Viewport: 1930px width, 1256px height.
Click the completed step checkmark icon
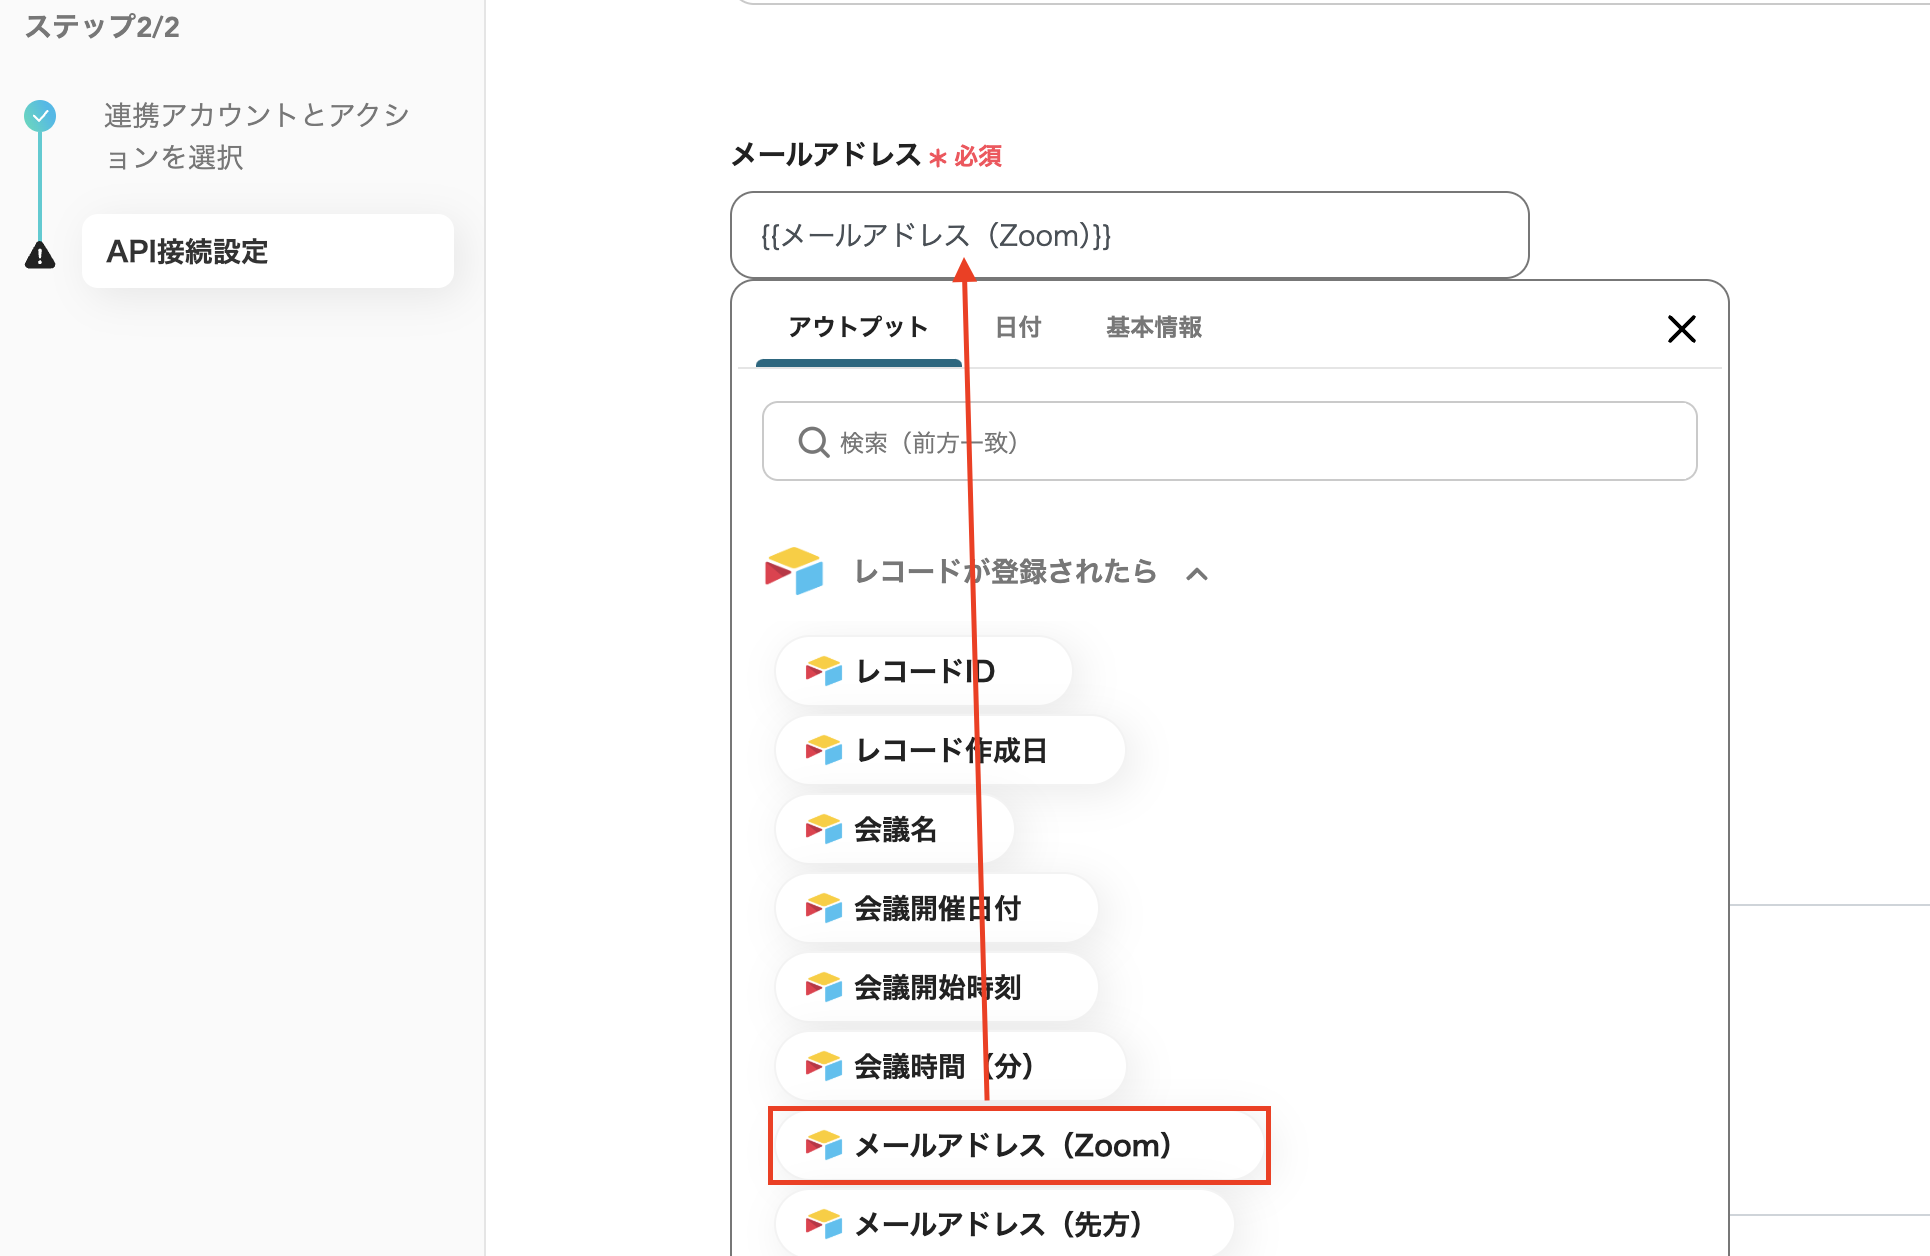(x=40, y=116)
